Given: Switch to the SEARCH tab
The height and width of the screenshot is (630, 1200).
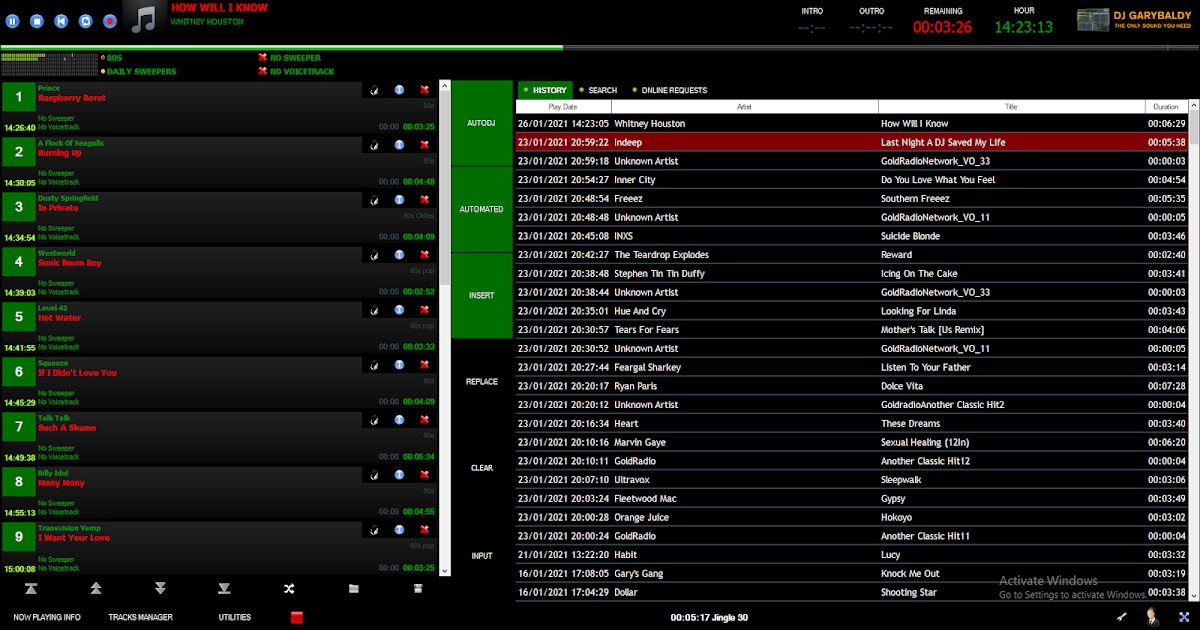Looking at the screenshot, I should (600, 89).
